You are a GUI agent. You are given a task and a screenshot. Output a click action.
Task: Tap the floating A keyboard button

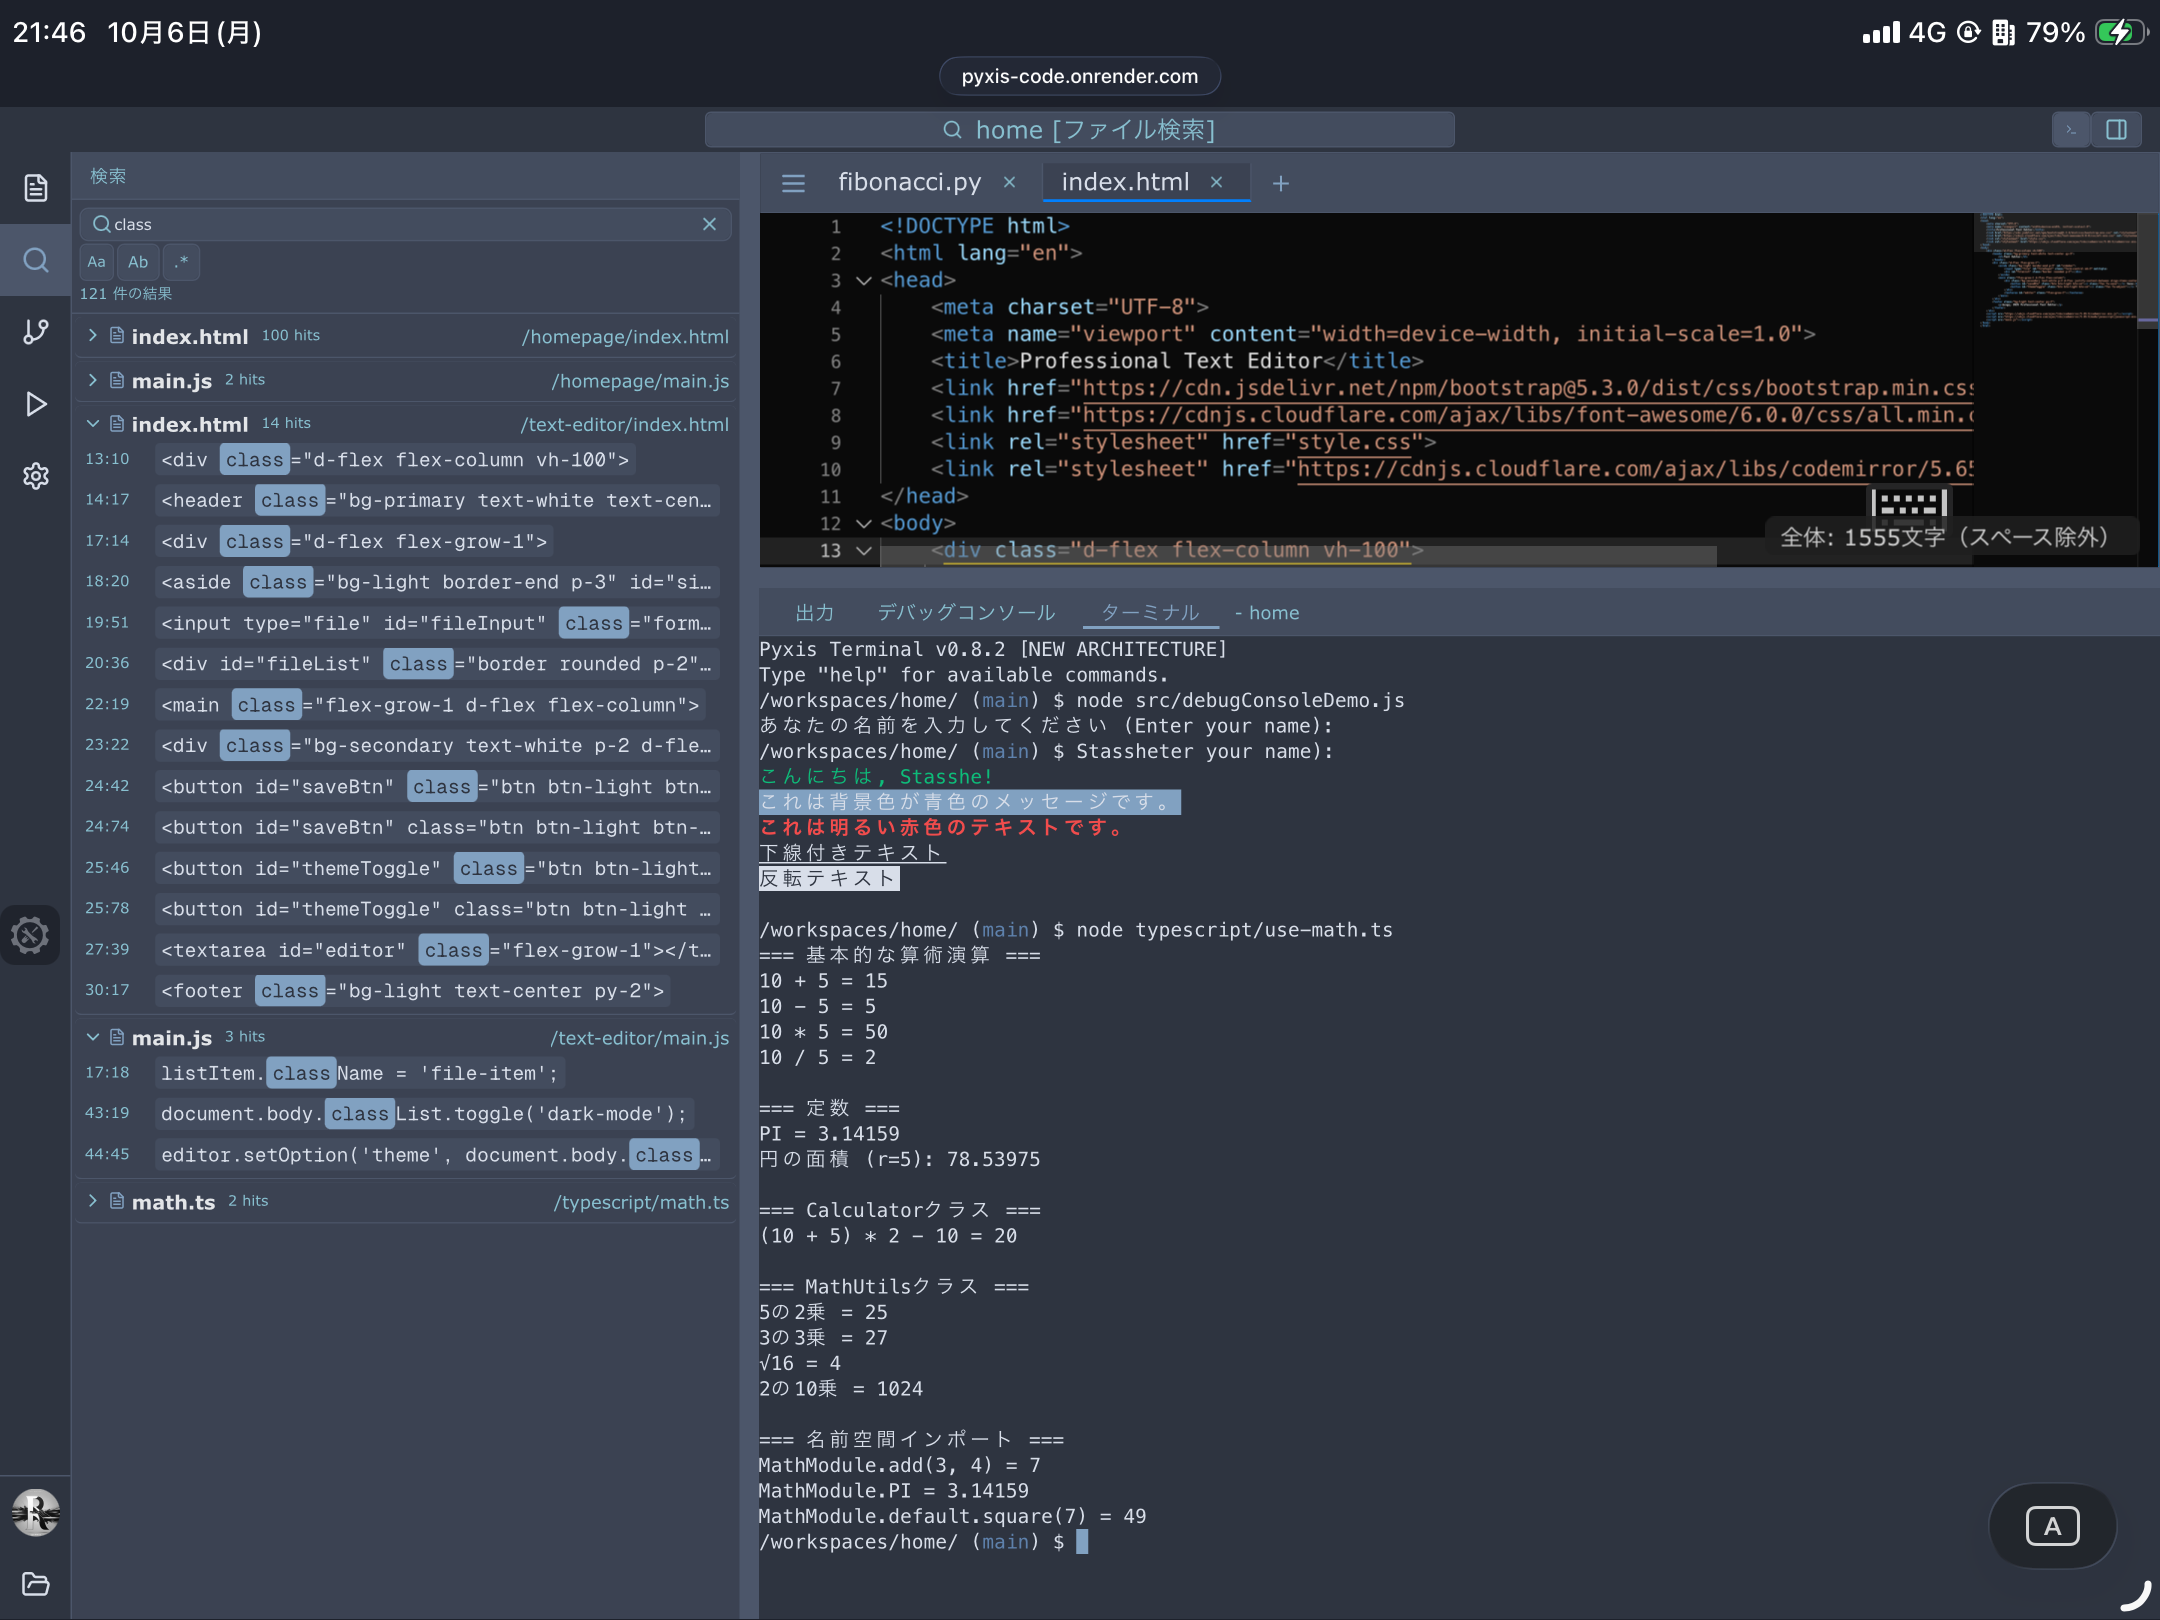pyautogui.click(x=2052, y=1525)
